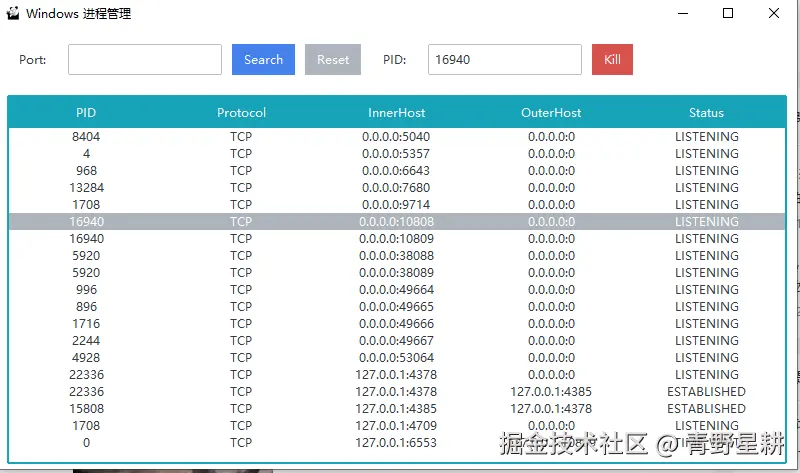Select the row with PID 1716
This screenshot has width=800, height=473.
click(x=397, y=323)
